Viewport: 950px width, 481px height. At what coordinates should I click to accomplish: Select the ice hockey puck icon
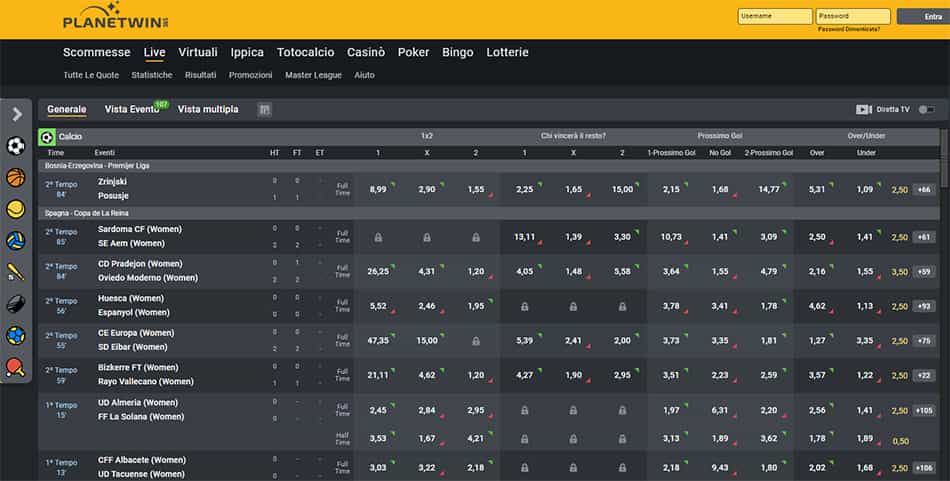(16, 304)
